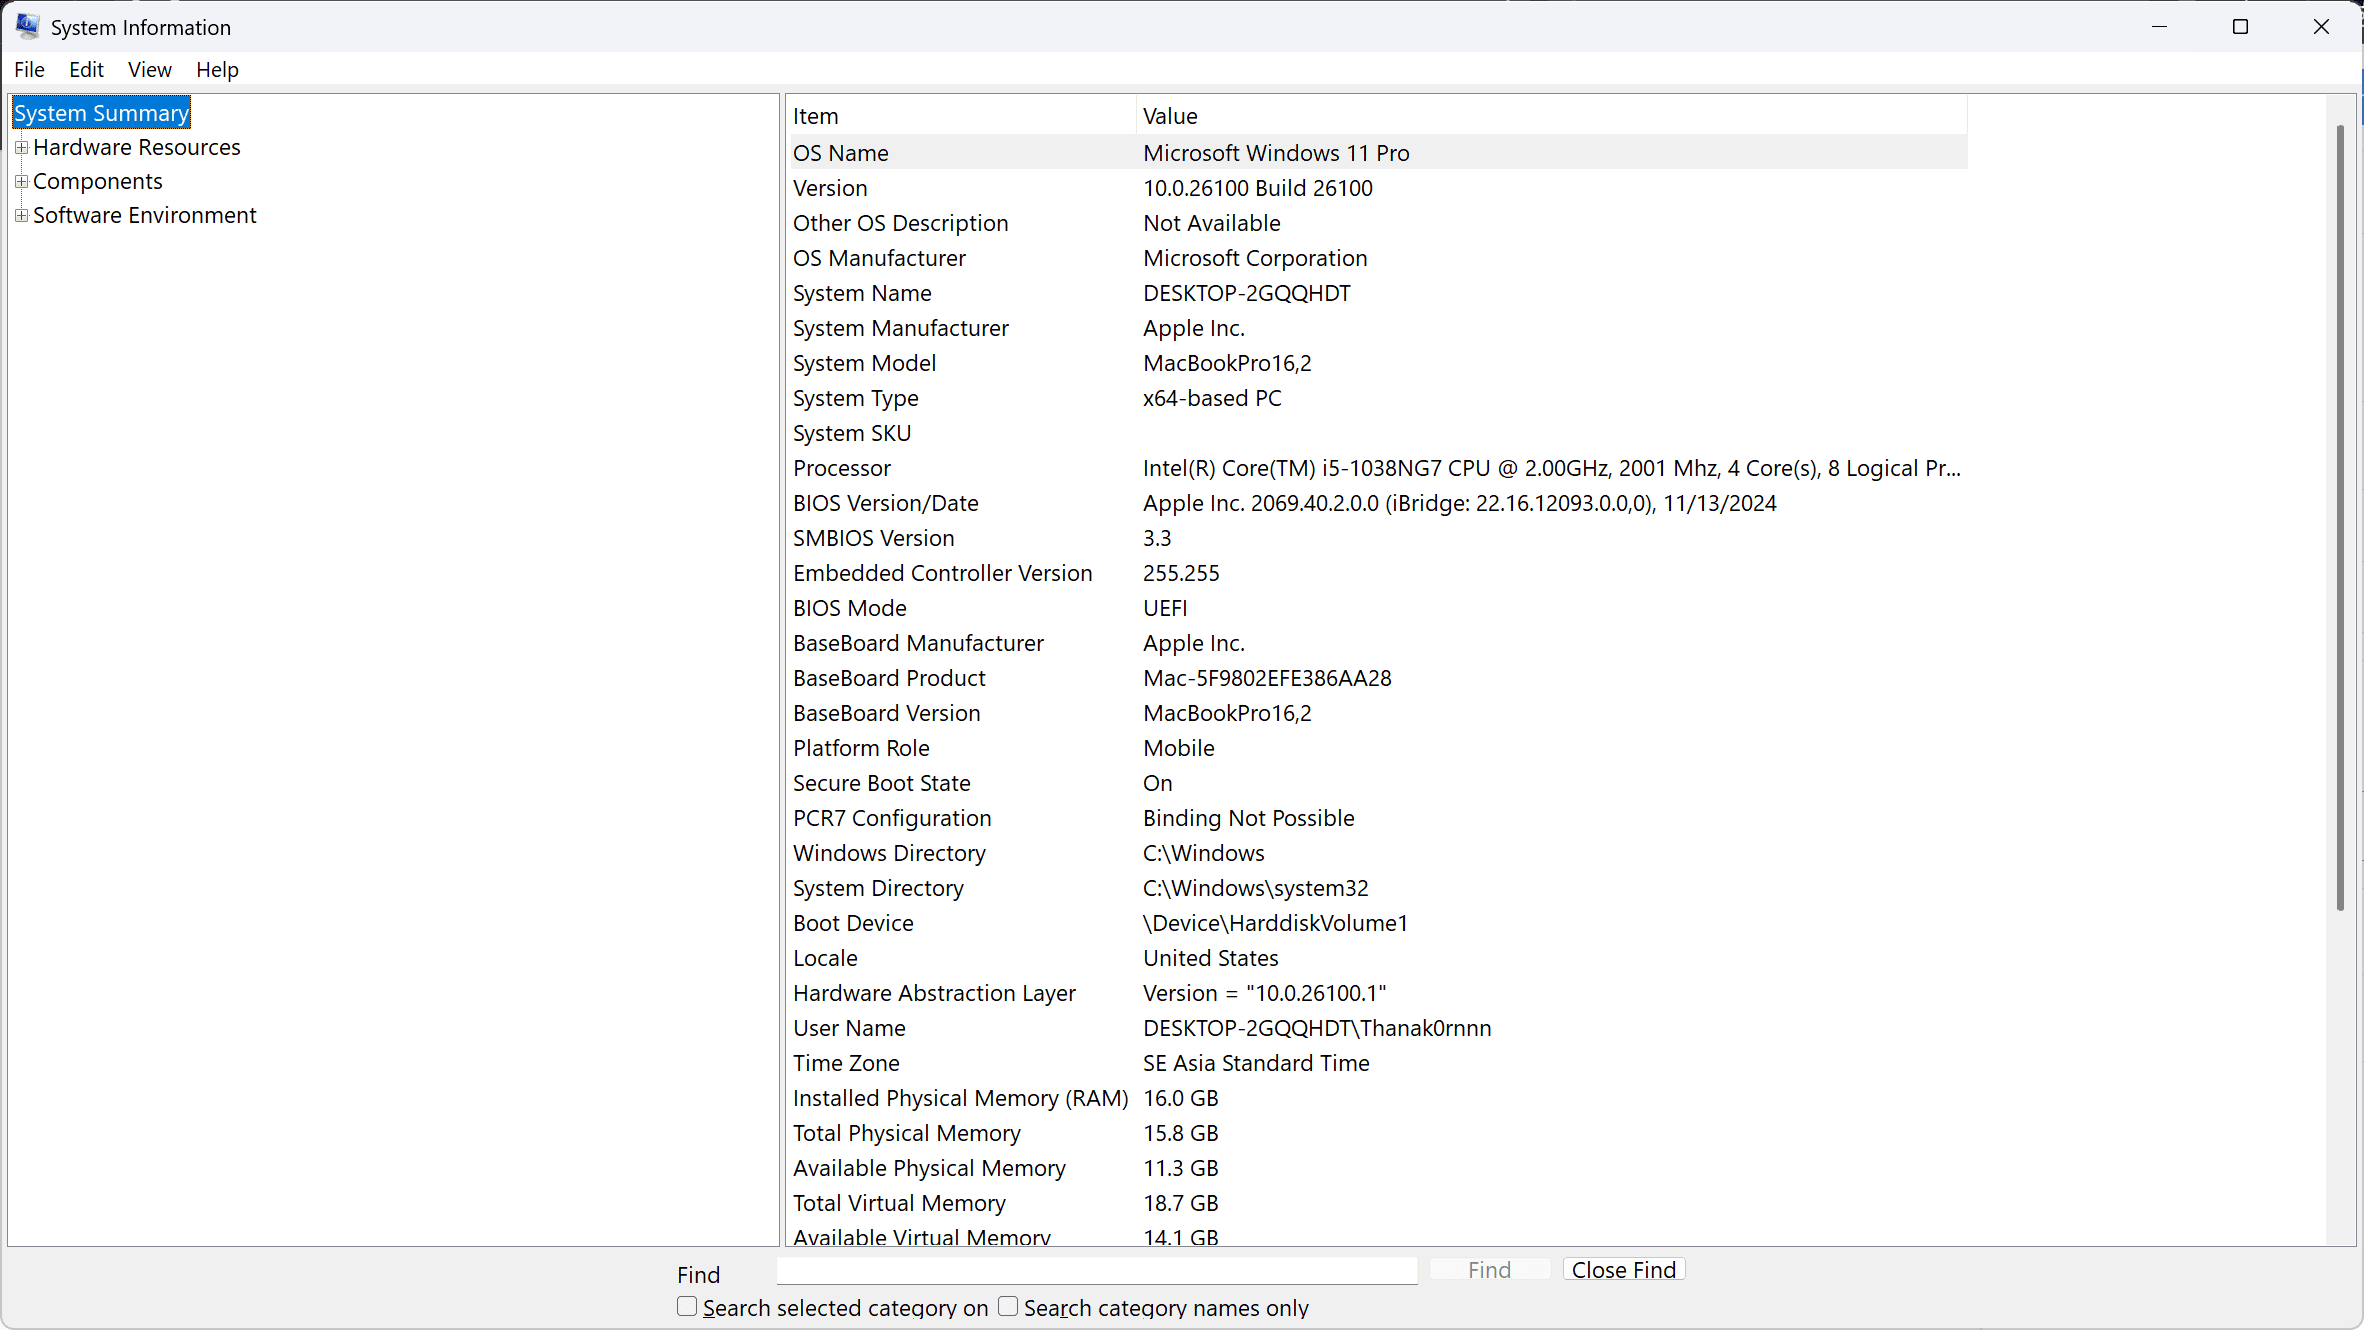Image resolution: width=2364 pixels, height=1330 pixels.
Task: Click the System Information app icon in title bar
Action: tap(27, 26)
